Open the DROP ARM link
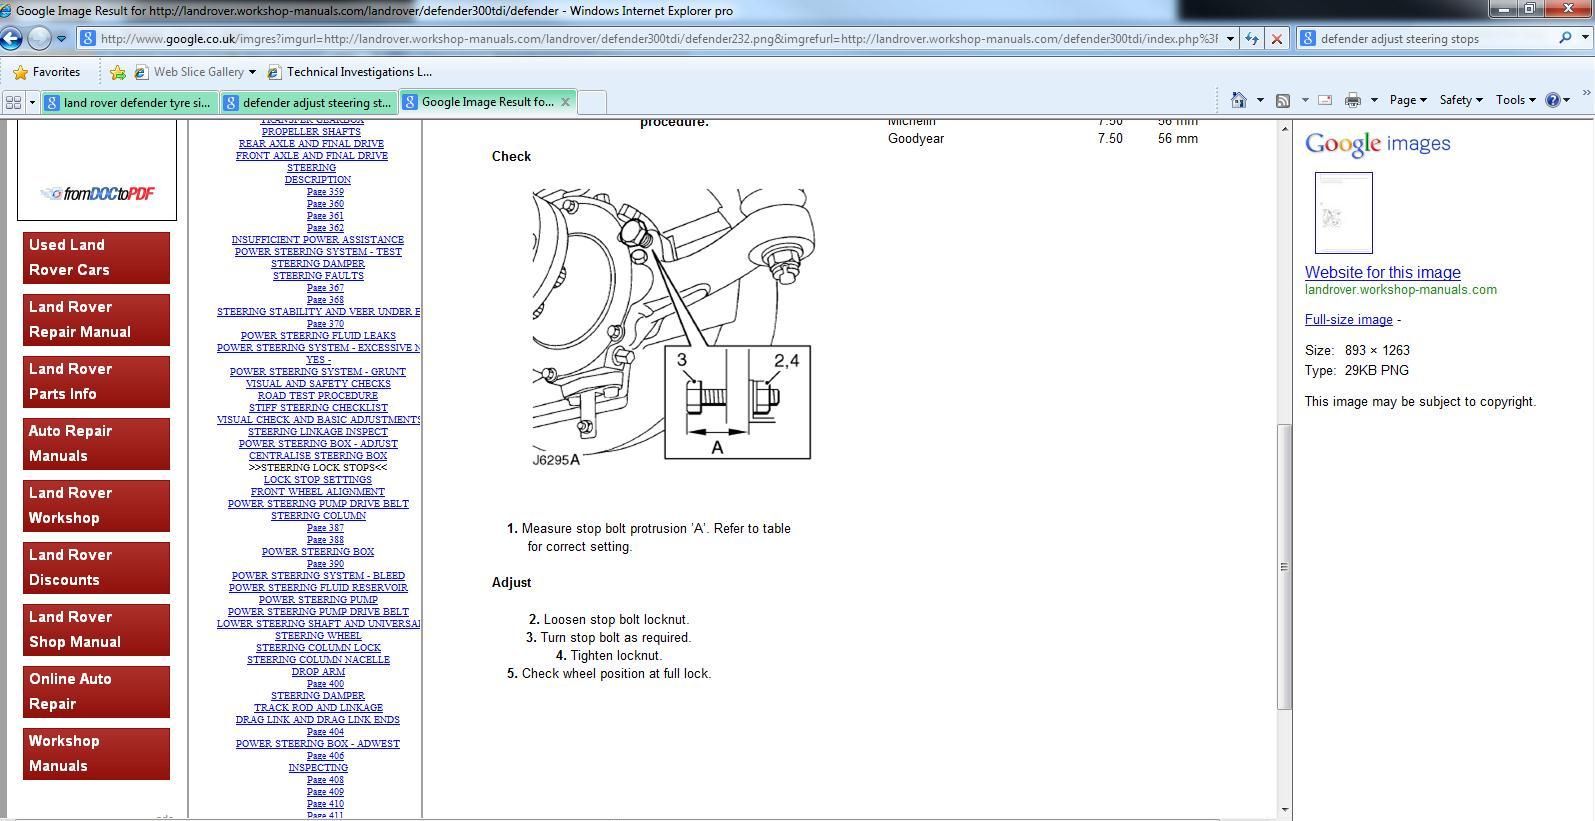 point(318,672)
